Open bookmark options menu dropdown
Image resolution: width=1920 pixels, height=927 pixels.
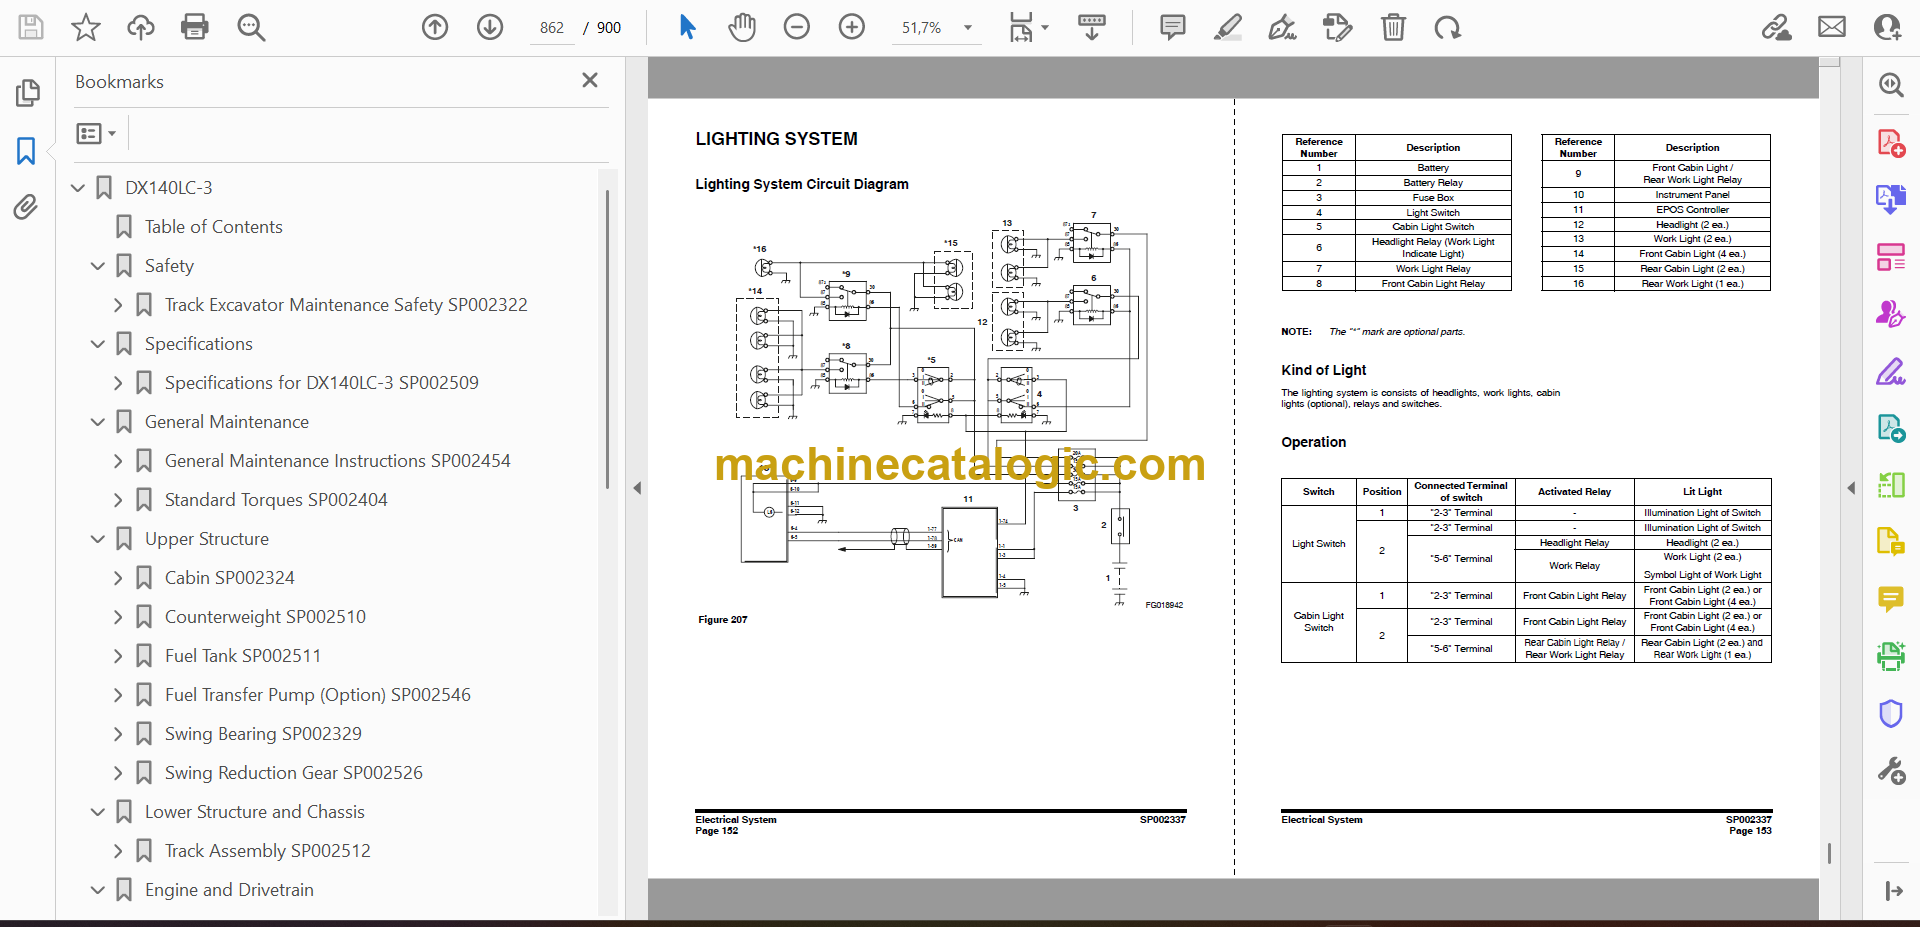(97, 133)
